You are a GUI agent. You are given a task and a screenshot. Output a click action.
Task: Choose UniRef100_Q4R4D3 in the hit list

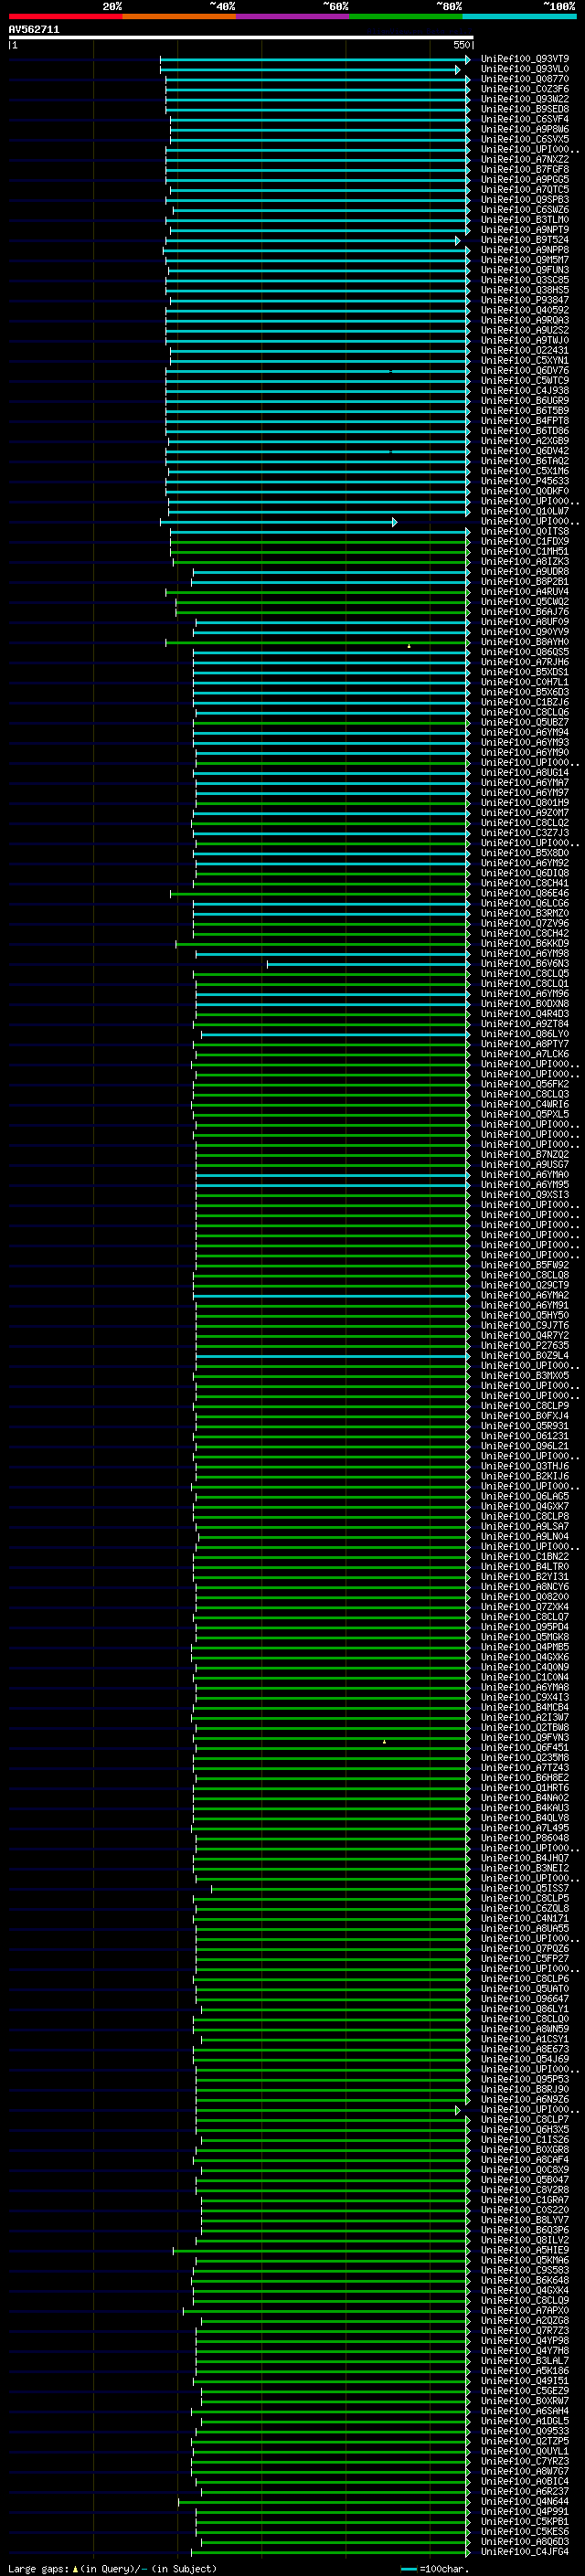pyautogui.click(x=525, y=1014)
